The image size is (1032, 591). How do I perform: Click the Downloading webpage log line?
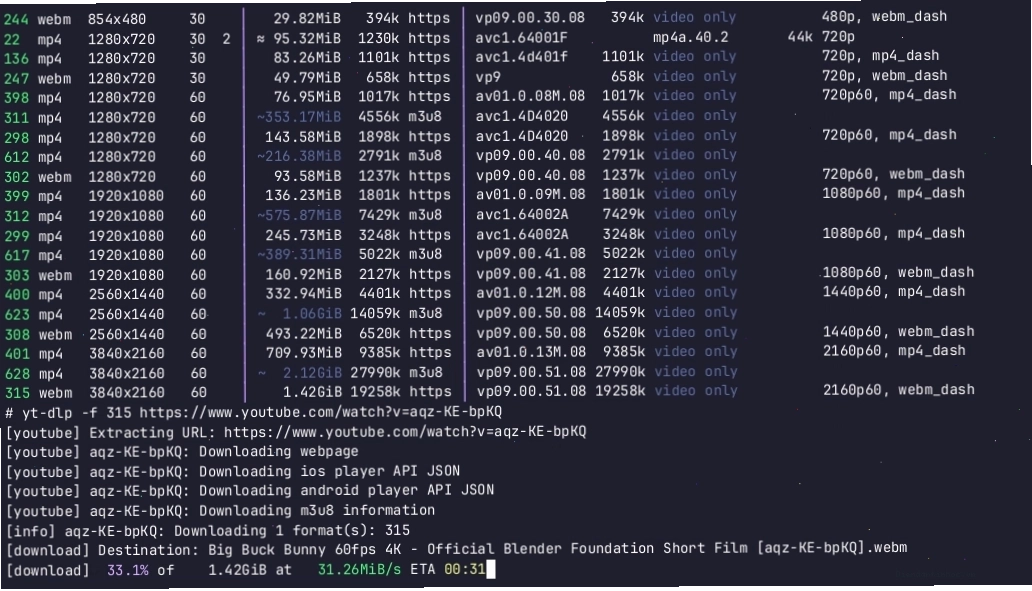[182, 452]
